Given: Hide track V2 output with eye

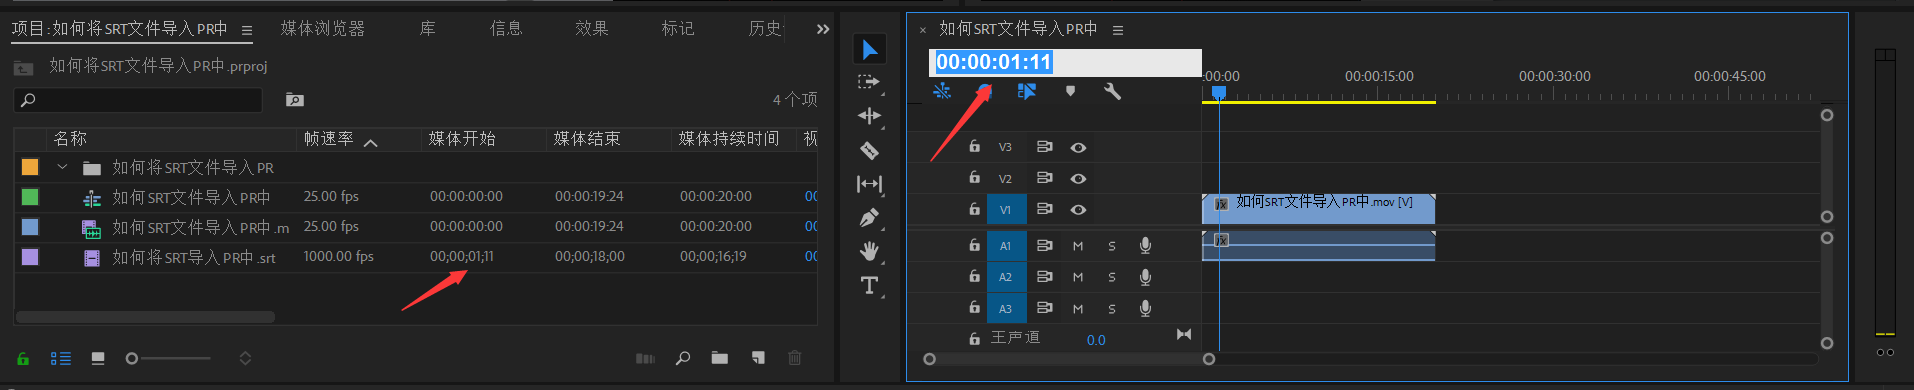Looking at the screenshot, I should coord(1078,178).
